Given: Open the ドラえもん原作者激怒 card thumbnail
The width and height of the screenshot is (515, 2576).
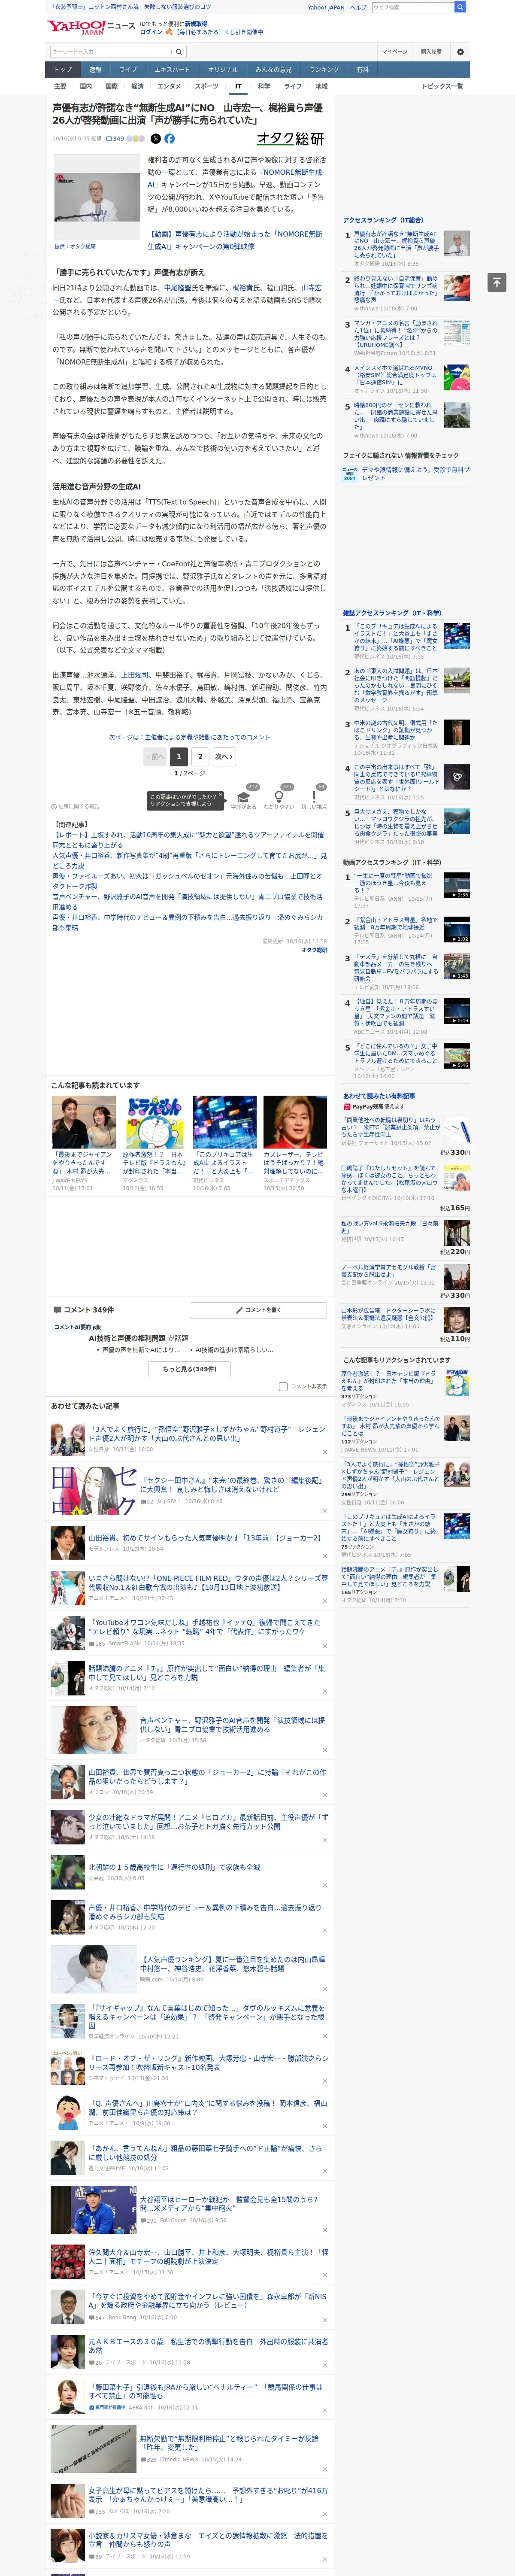Looking at the screenshot, I should (x=154, y=1121).
